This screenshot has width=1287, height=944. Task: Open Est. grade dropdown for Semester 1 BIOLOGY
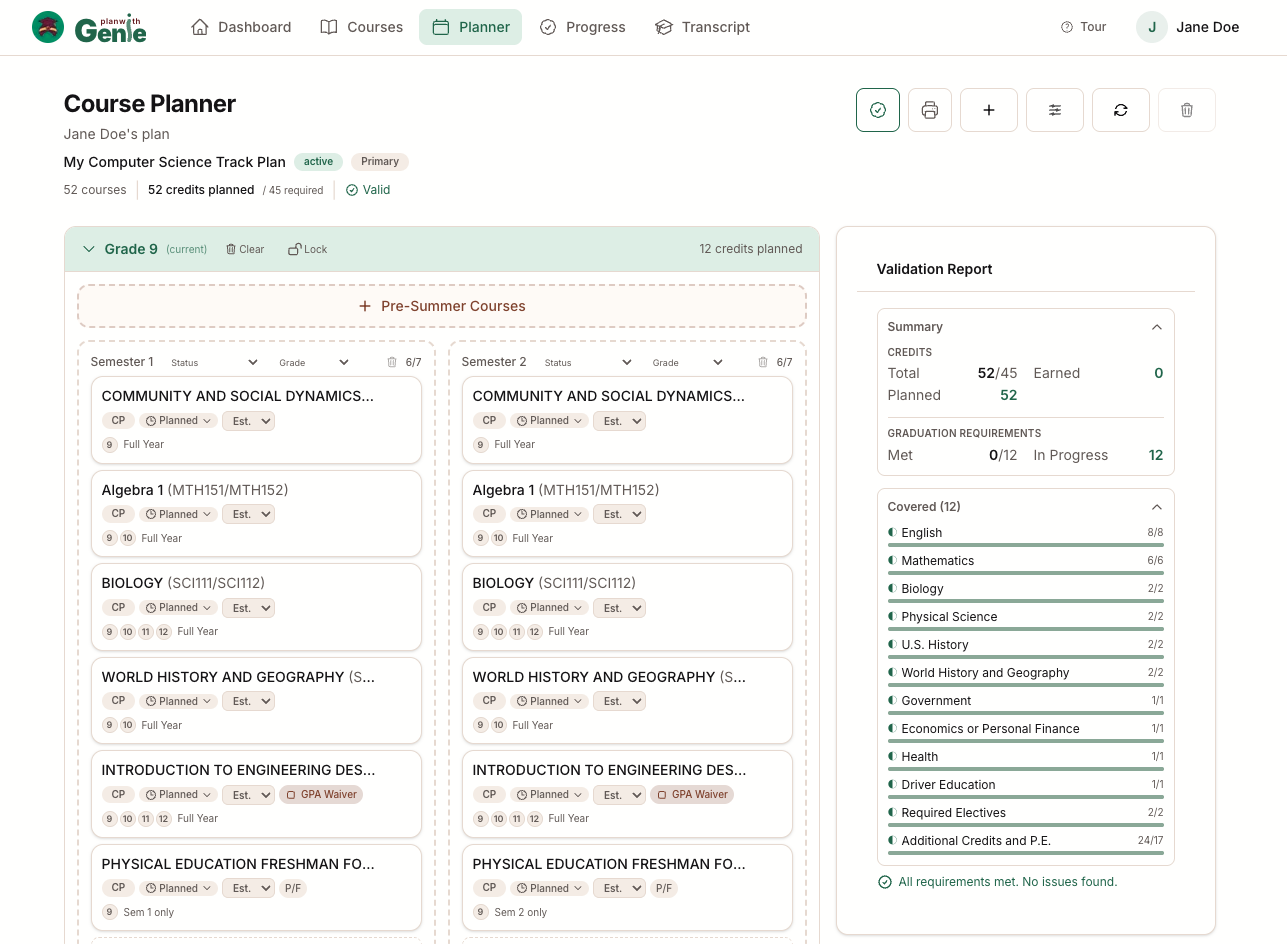[248, 608]
